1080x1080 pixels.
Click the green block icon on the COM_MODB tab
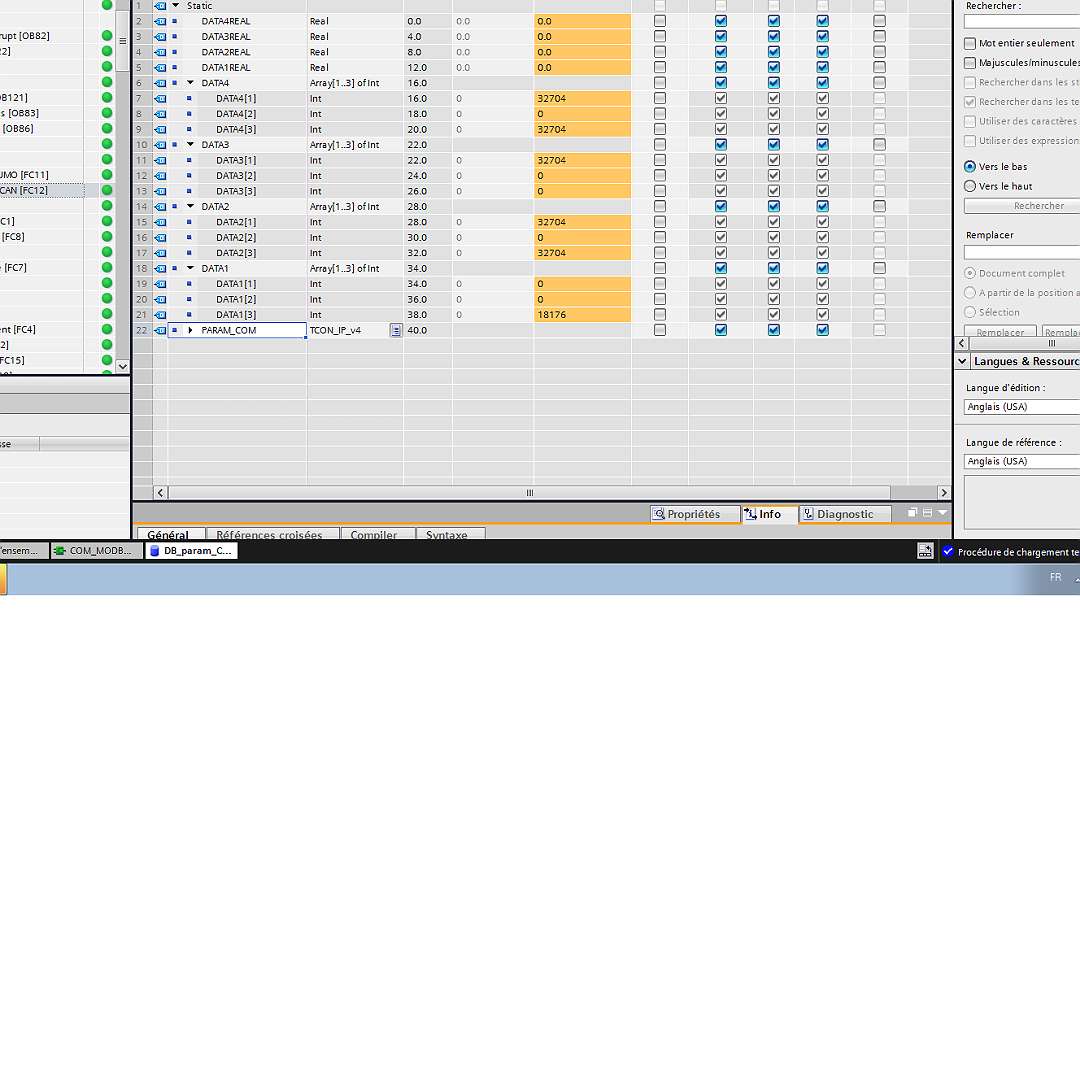point(60,551)
